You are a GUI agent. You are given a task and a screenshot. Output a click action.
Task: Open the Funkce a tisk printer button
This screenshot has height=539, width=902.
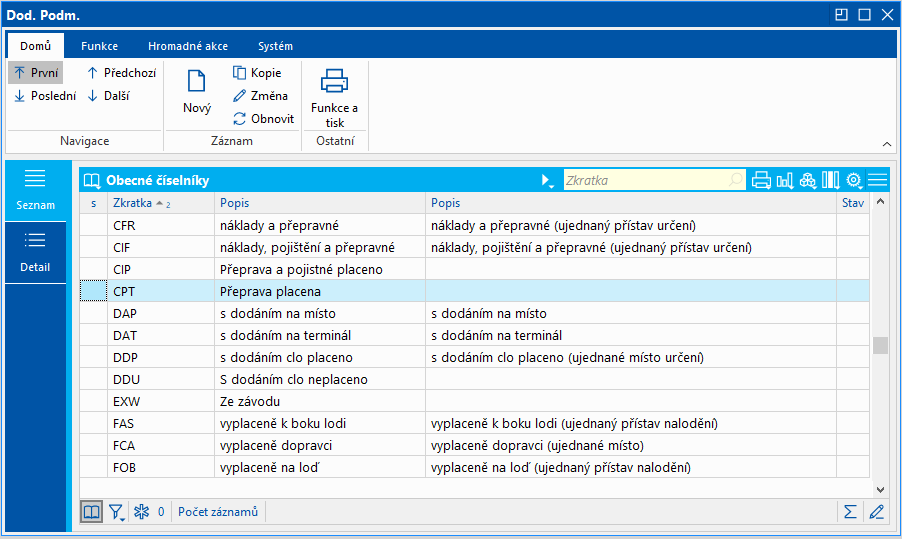click(x=334, y=98)
